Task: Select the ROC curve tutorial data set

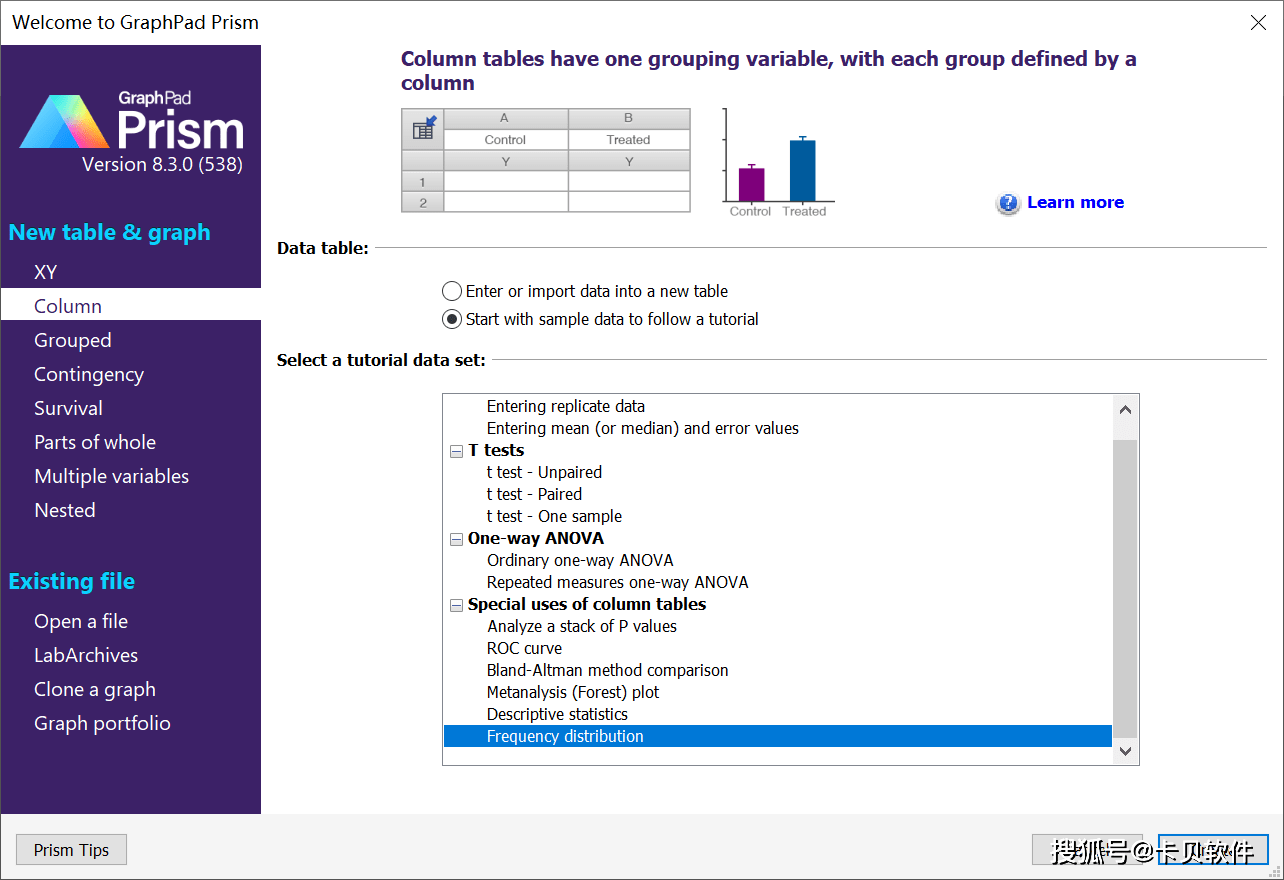Action: (524, 648)
